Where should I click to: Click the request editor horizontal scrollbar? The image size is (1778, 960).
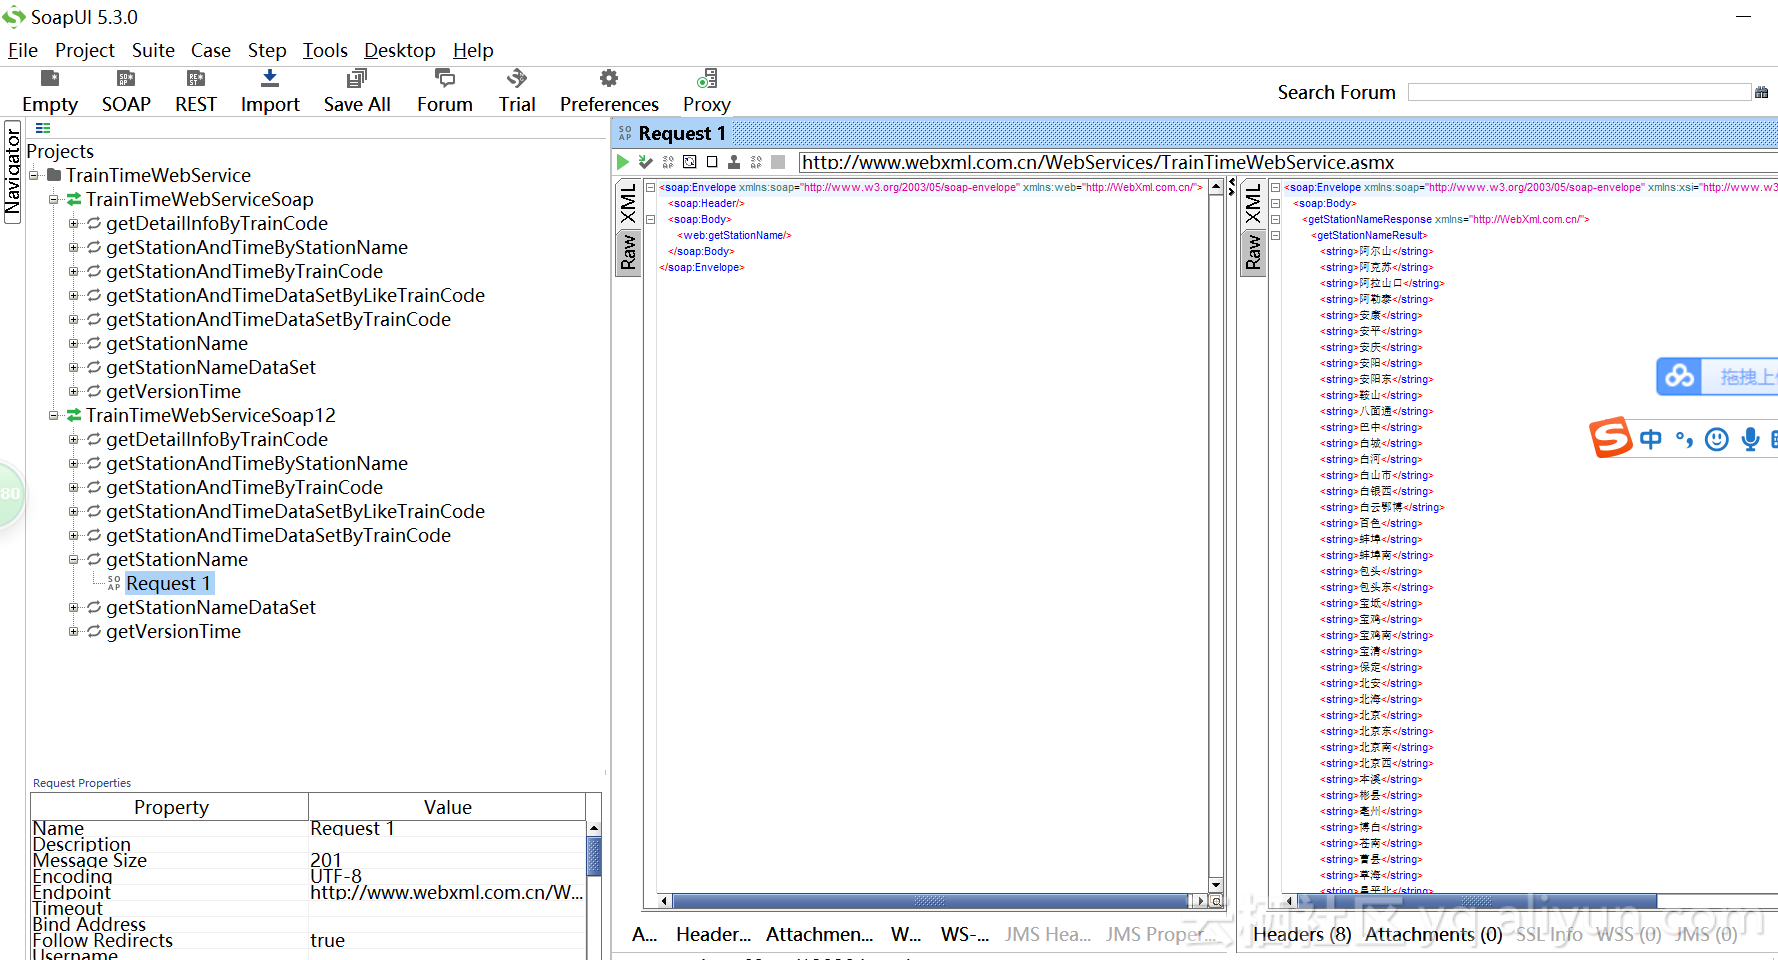932,901
